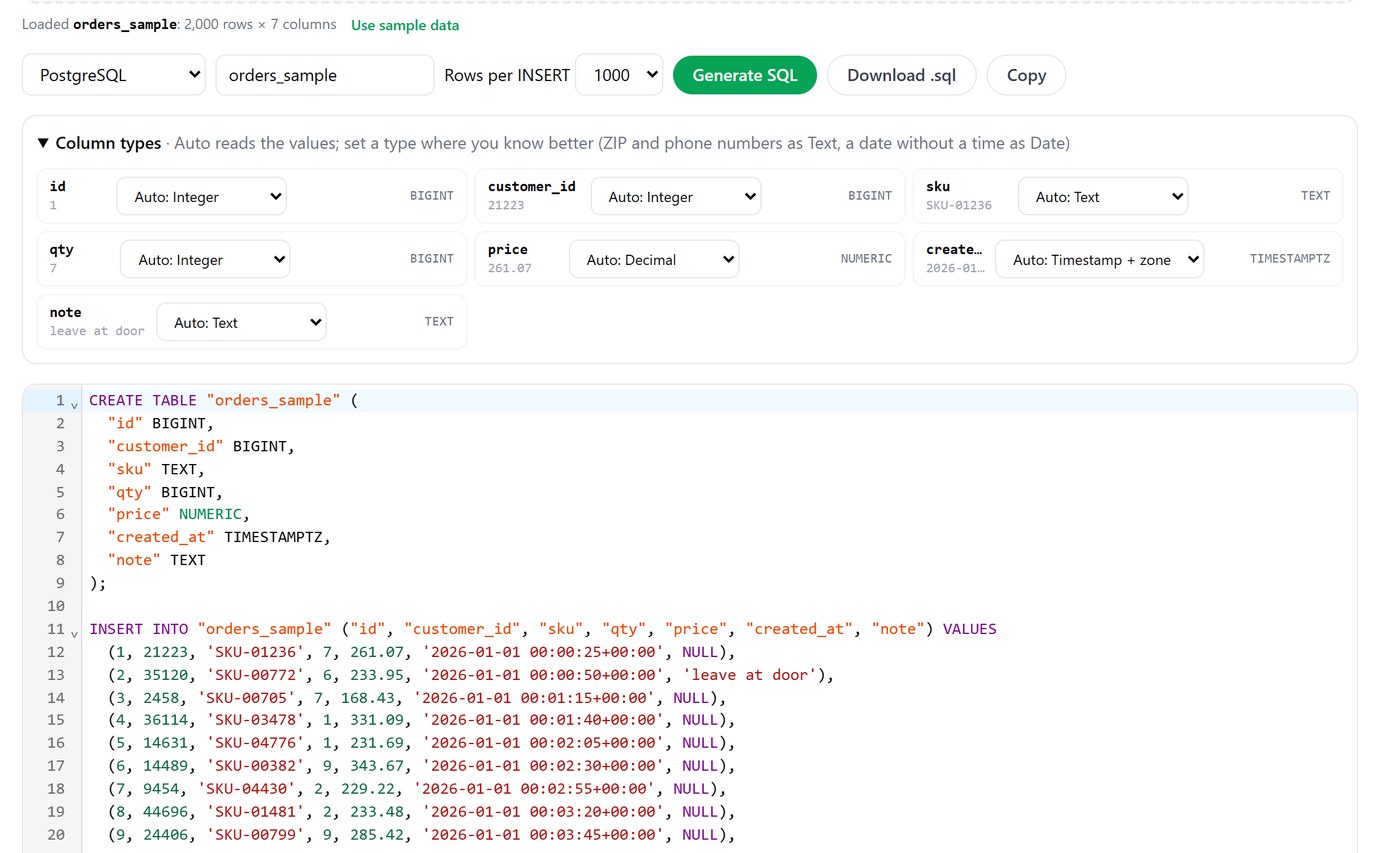The height and width of the screenshot is (853, 1380).
Task: Open the type dropdown for customer_id column
Action: pos(676,197)
